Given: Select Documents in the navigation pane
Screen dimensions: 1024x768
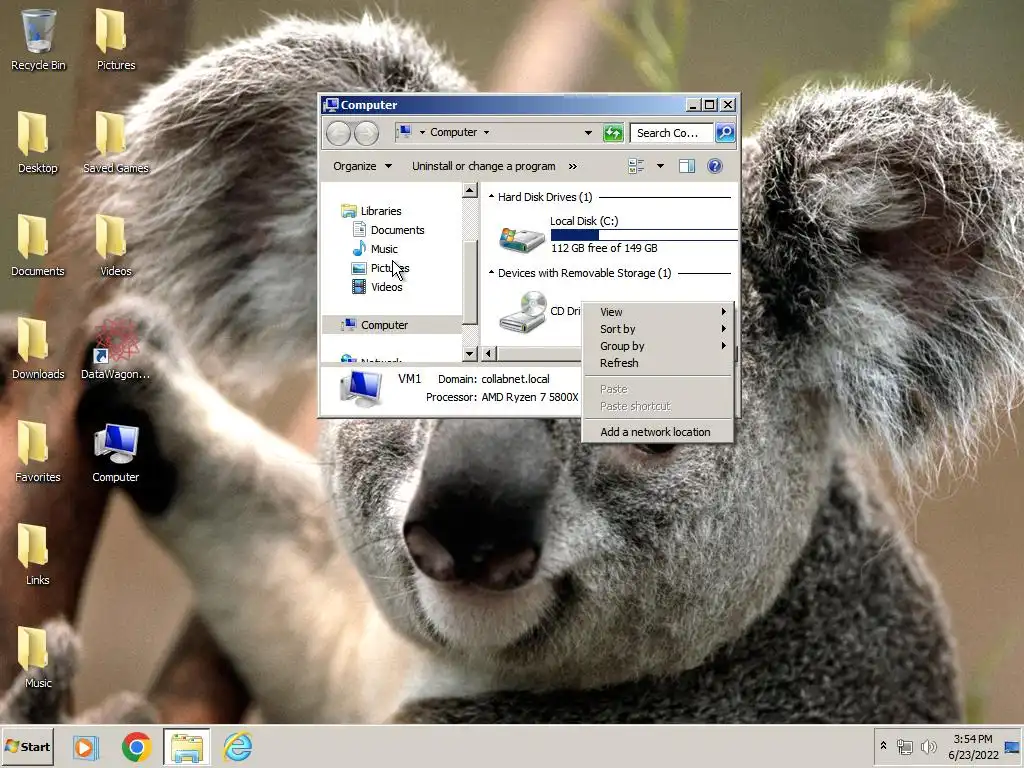Looking at the screenshot, I should (397, 230).
